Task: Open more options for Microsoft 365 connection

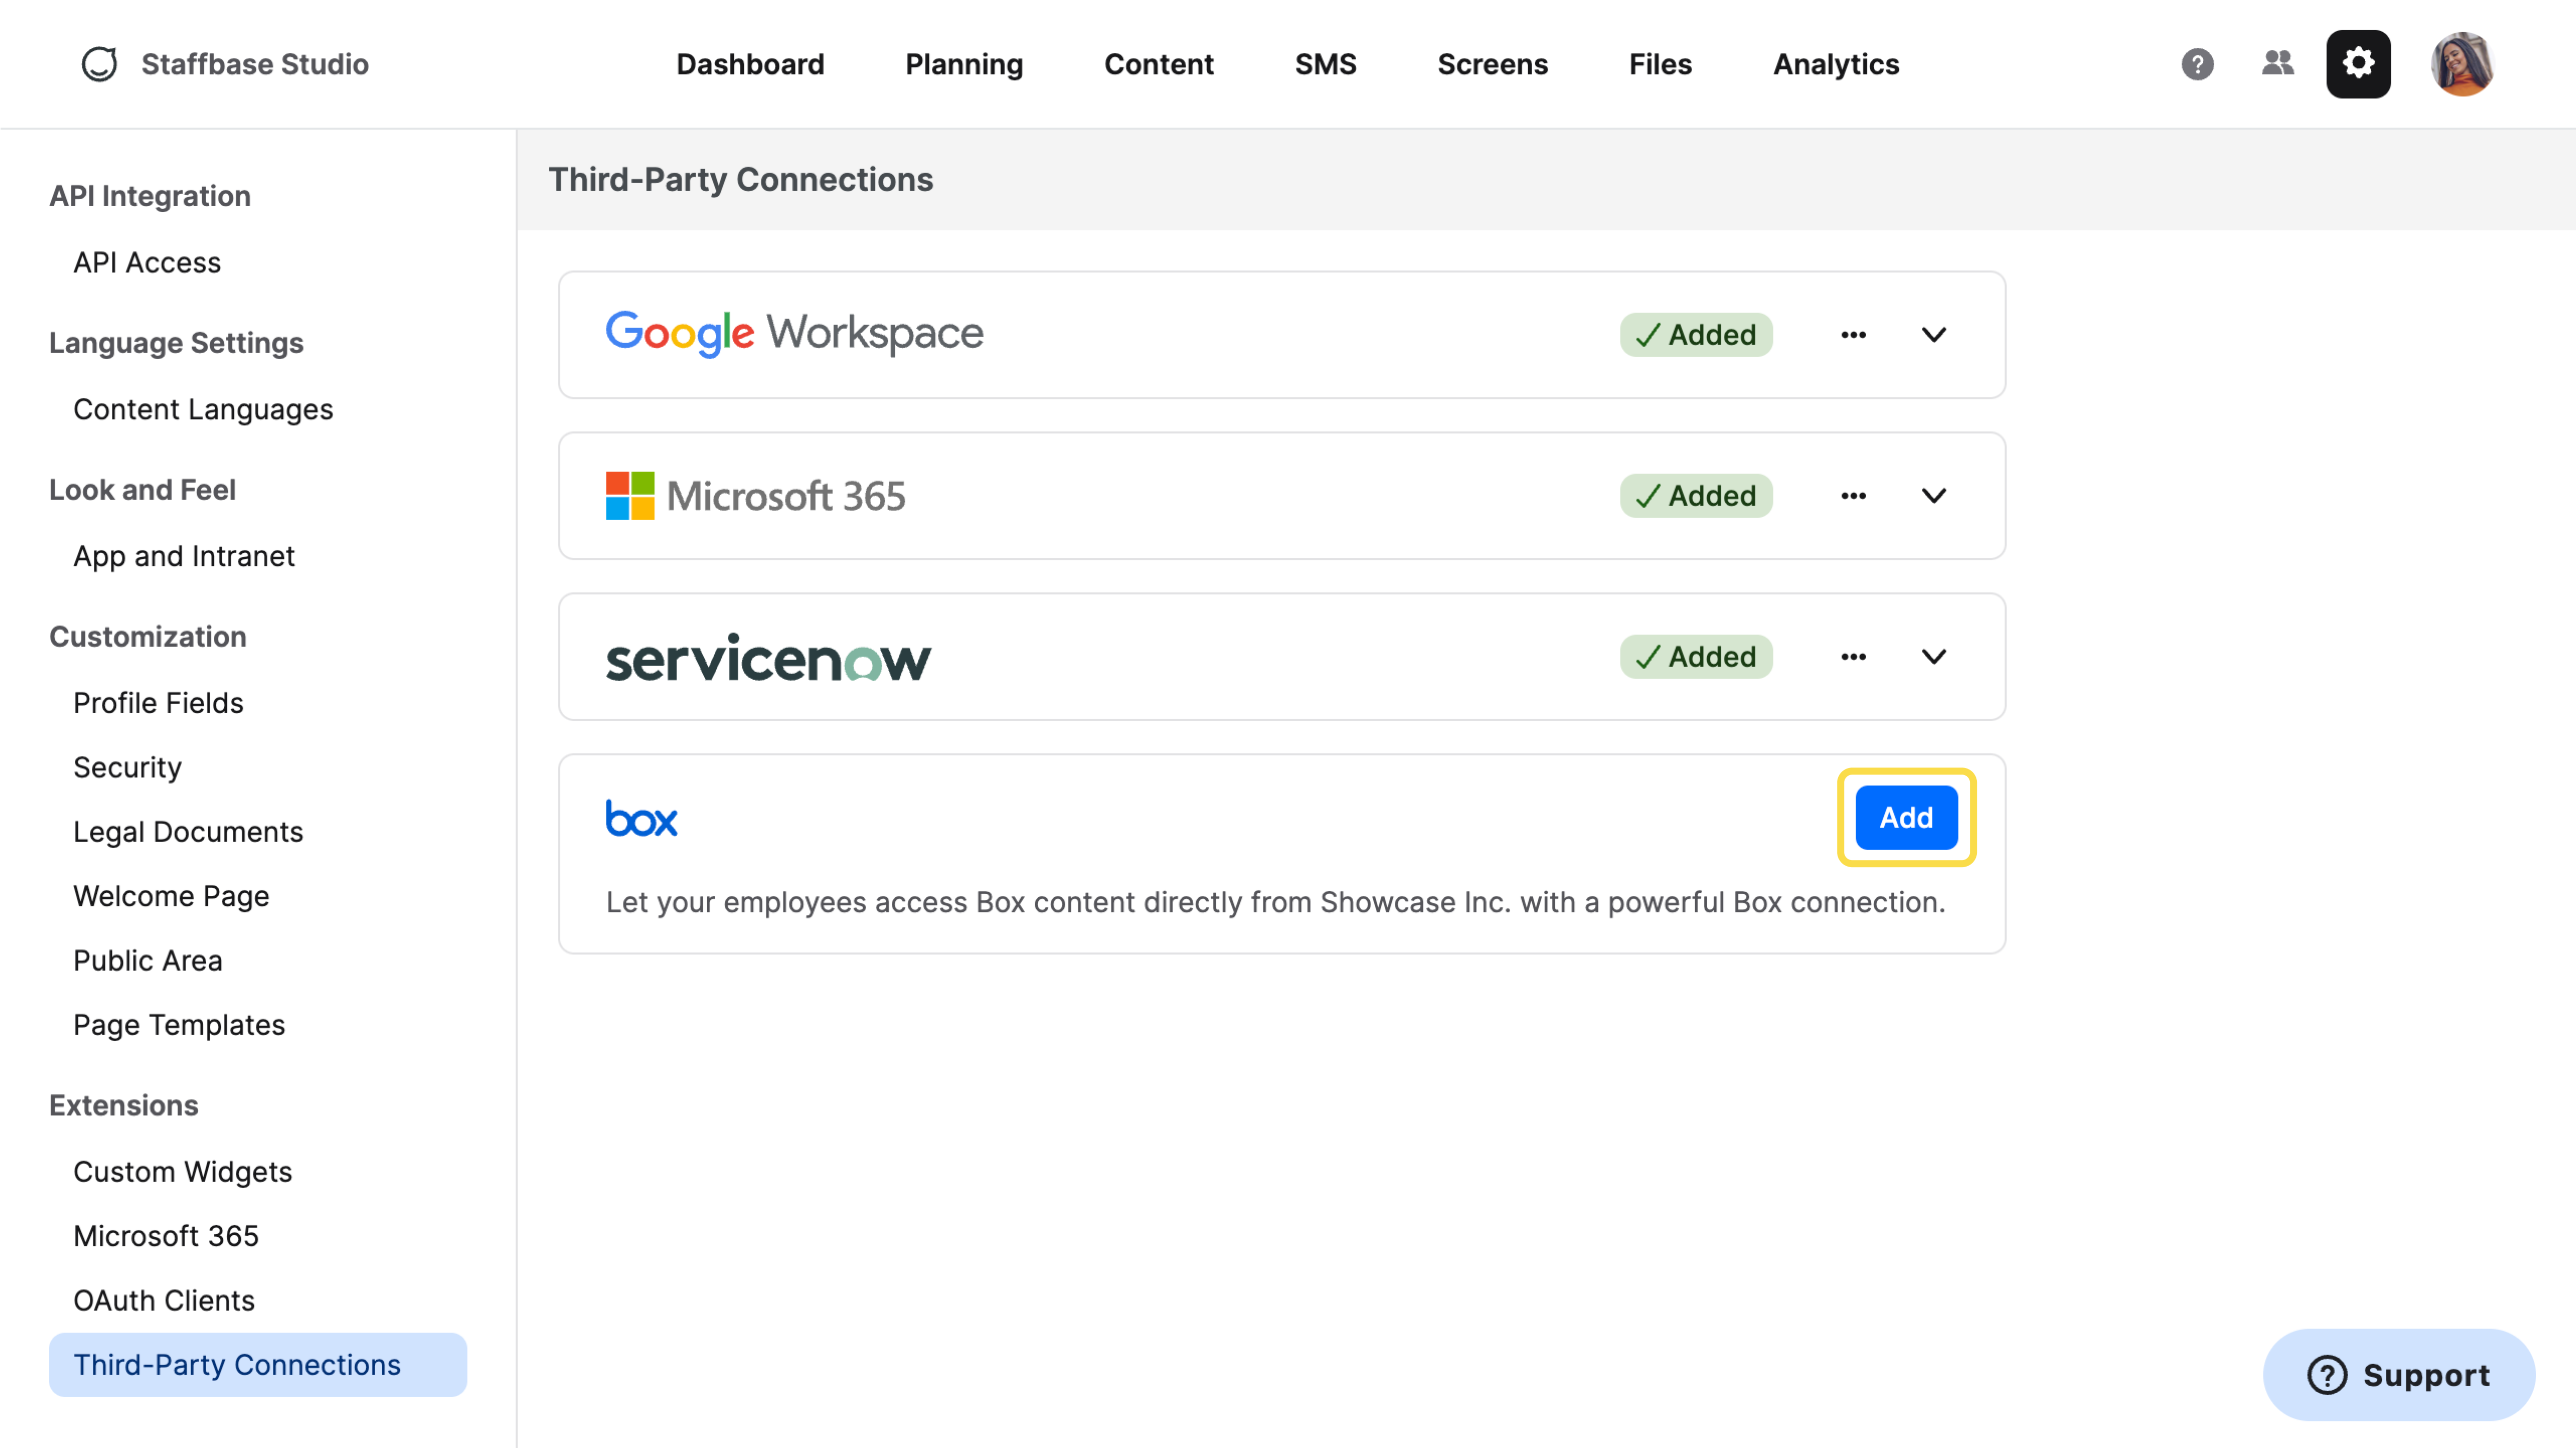Action: 1853,496
